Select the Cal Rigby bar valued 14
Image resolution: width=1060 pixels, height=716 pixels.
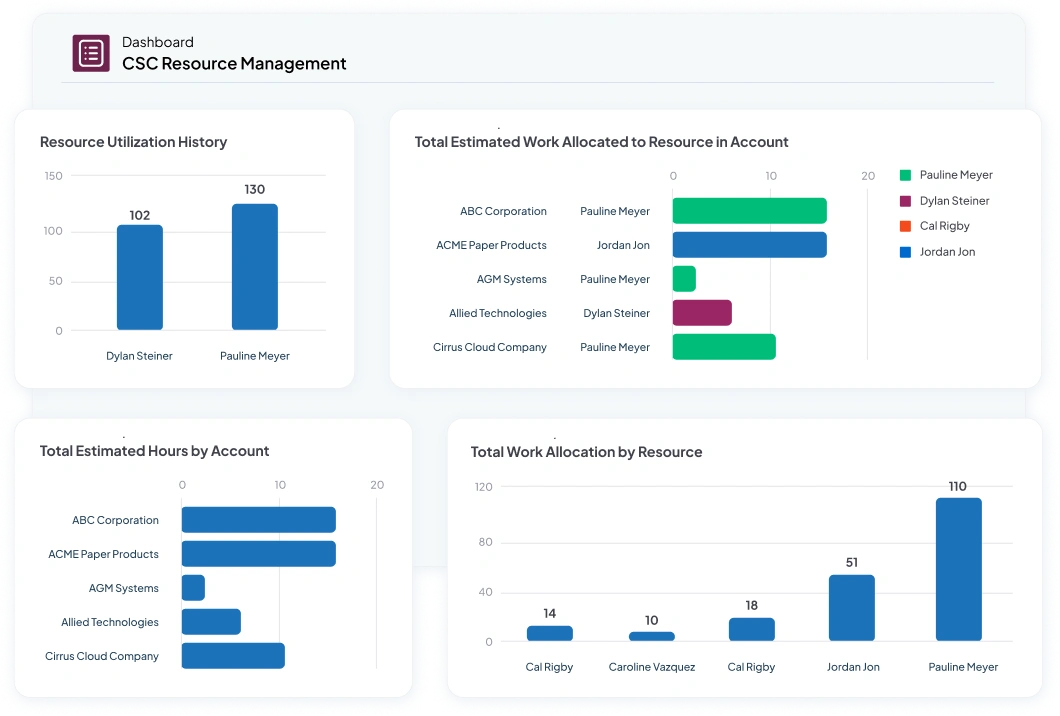[550, 633]
